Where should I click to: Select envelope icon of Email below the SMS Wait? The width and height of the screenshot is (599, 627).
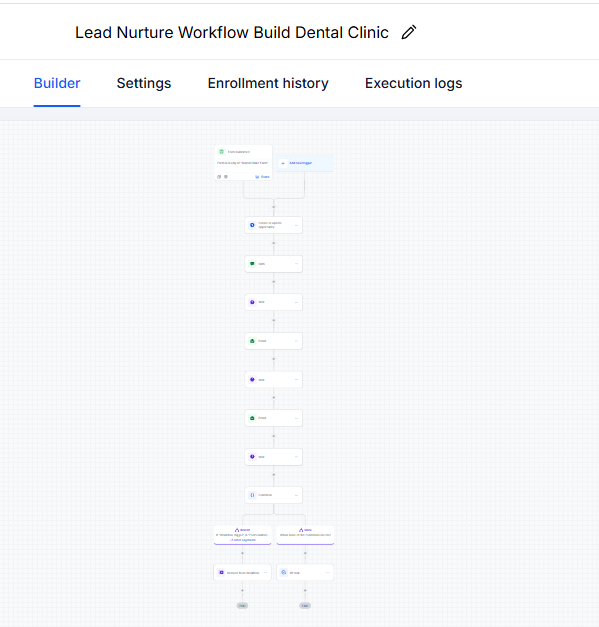pos(252,341)
